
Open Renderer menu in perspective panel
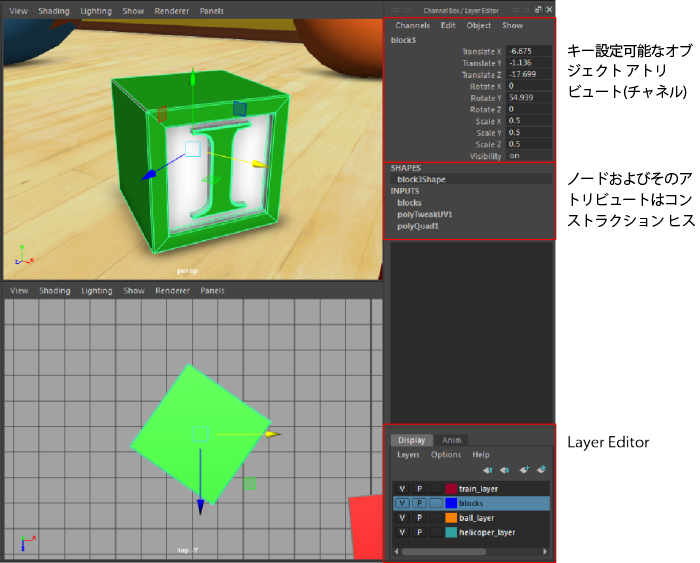[x=172, y=11]
